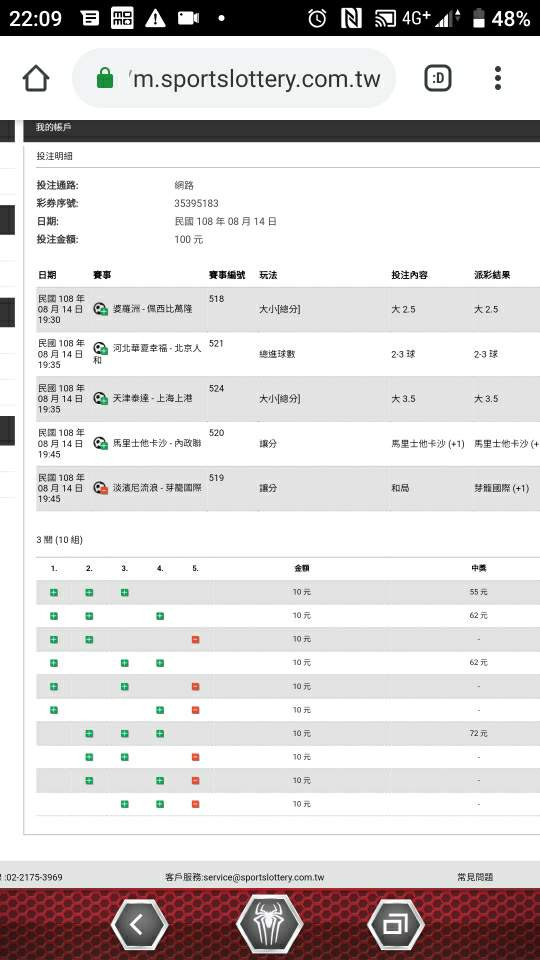540x960 pixels.
Task: Click the service@sportslottery.com.tw email link
Action: point(263,877)
